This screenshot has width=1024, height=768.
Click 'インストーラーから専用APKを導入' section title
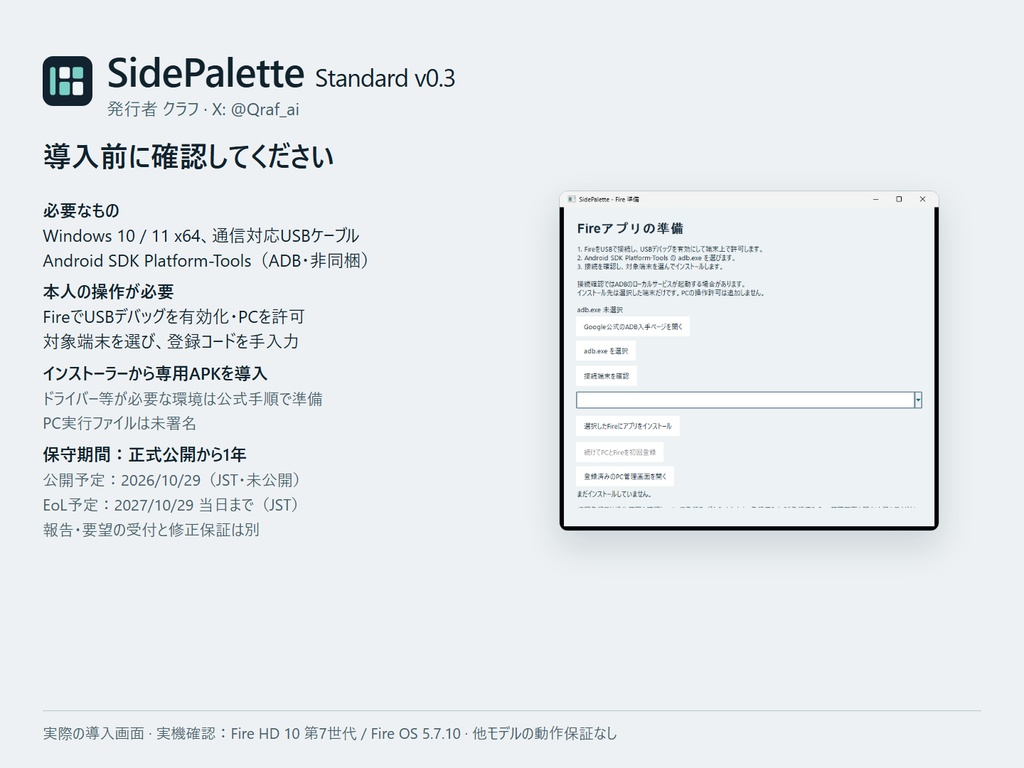155,374
